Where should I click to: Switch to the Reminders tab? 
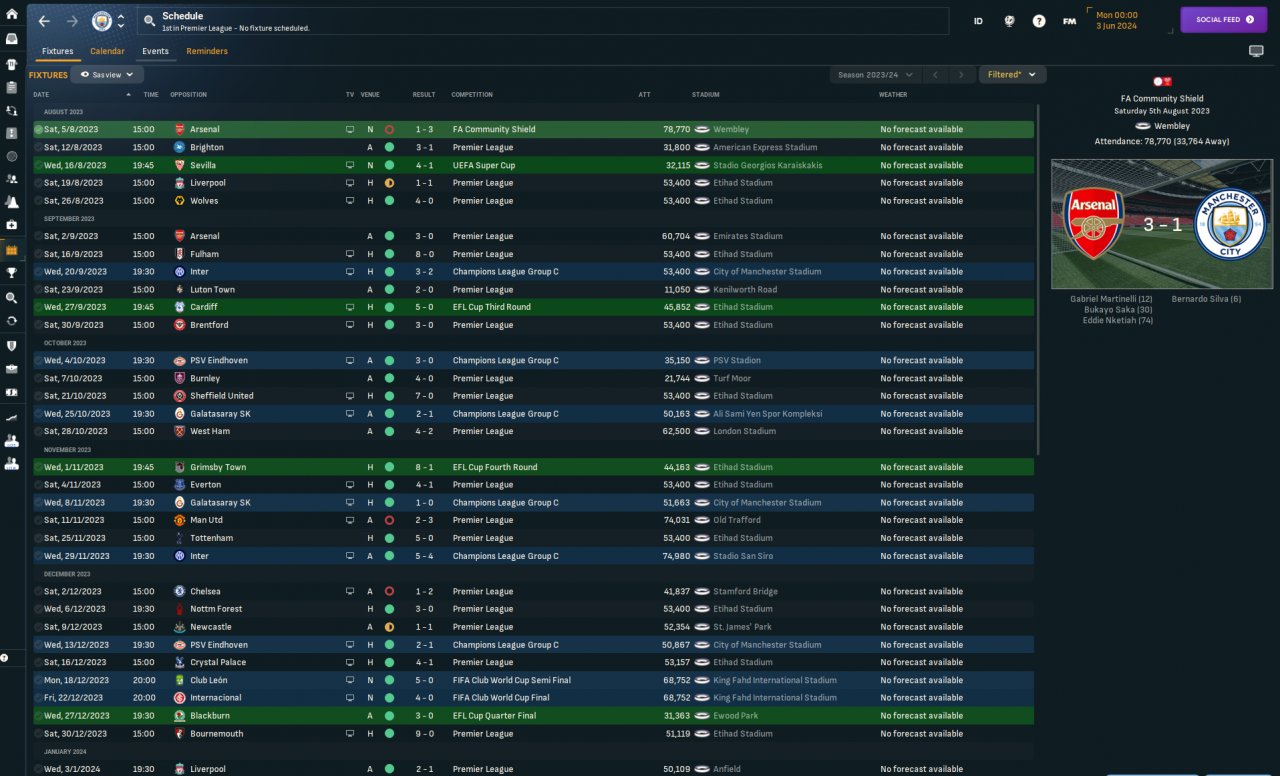tap(207, 51)
